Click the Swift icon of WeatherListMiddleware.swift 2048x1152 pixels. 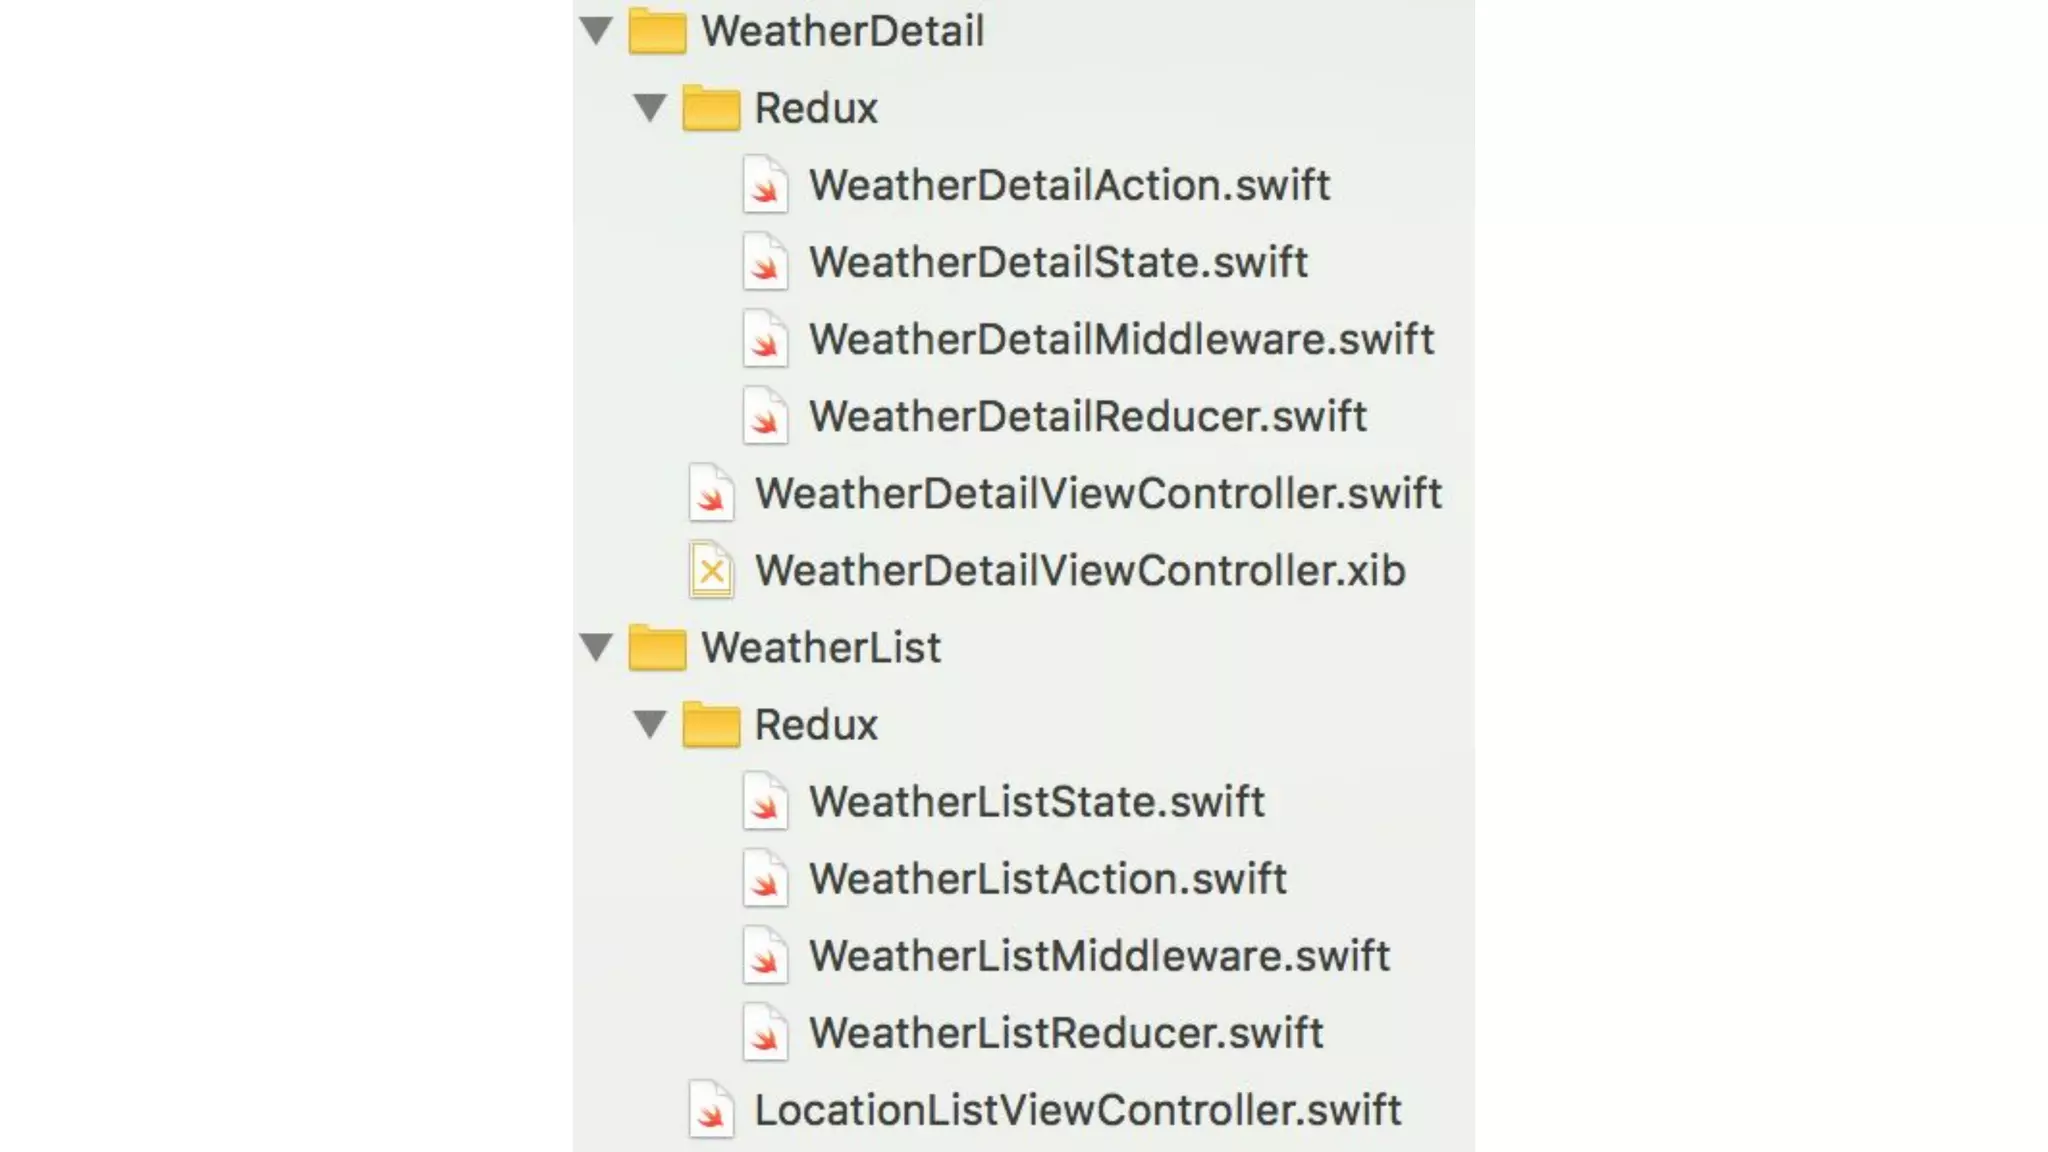pos(765,957)
